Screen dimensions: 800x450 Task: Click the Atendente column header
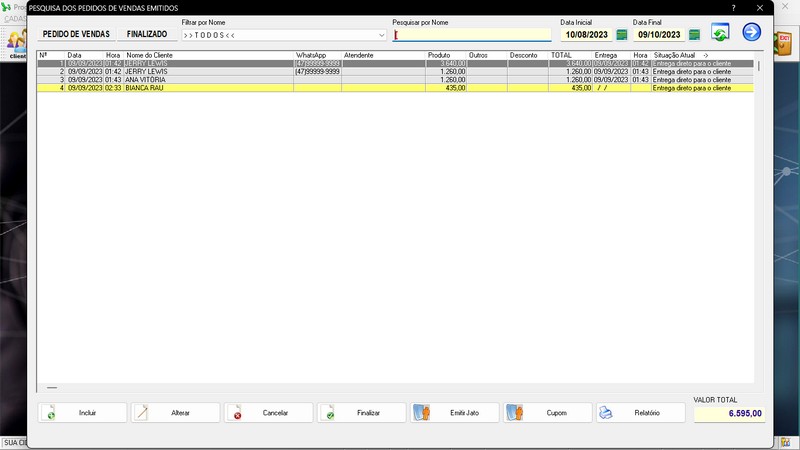tap(383, 55)
